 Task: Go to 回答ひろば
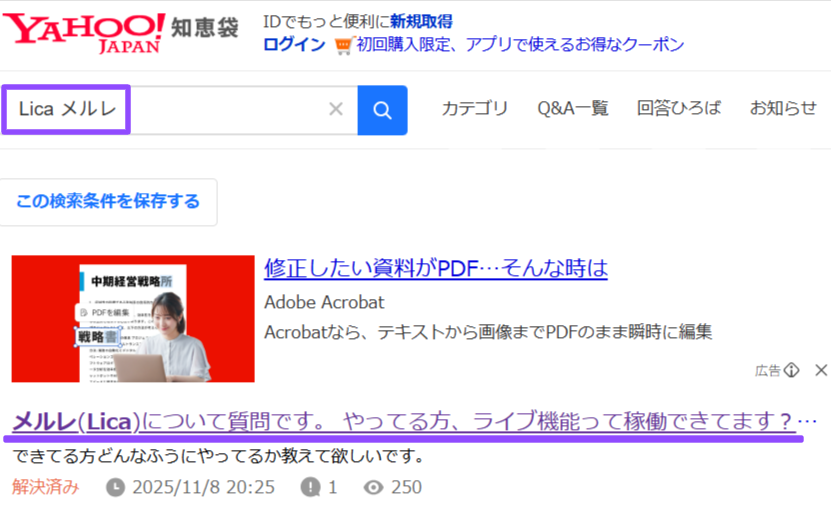[679, 108]
